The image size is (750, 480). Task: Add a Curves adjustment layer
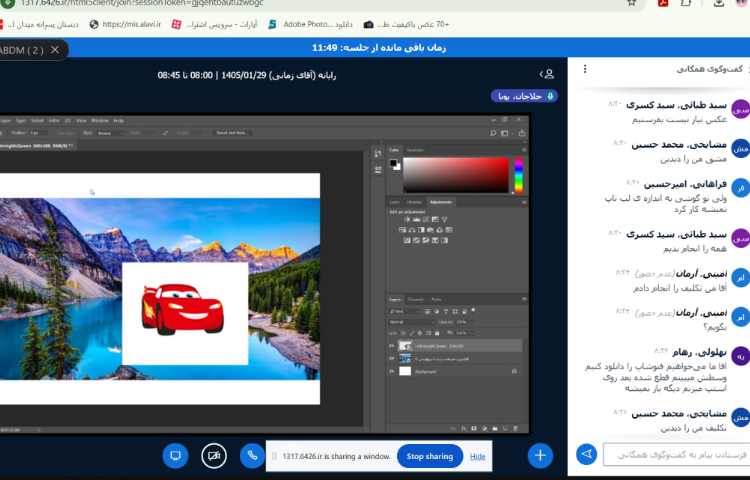(x=426, y=219)
